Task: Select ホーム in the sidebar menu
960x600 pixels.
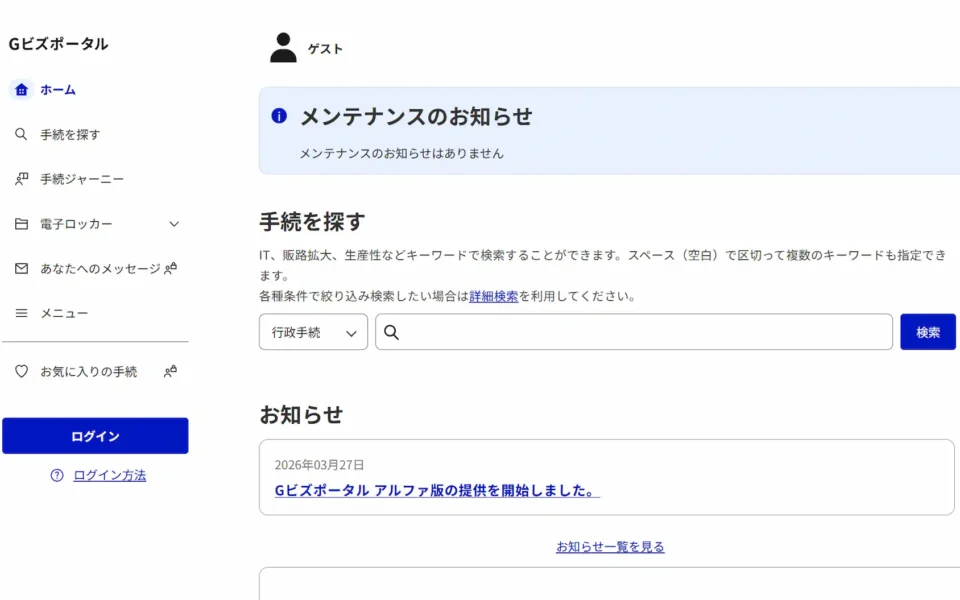Action: click(58, 90)
